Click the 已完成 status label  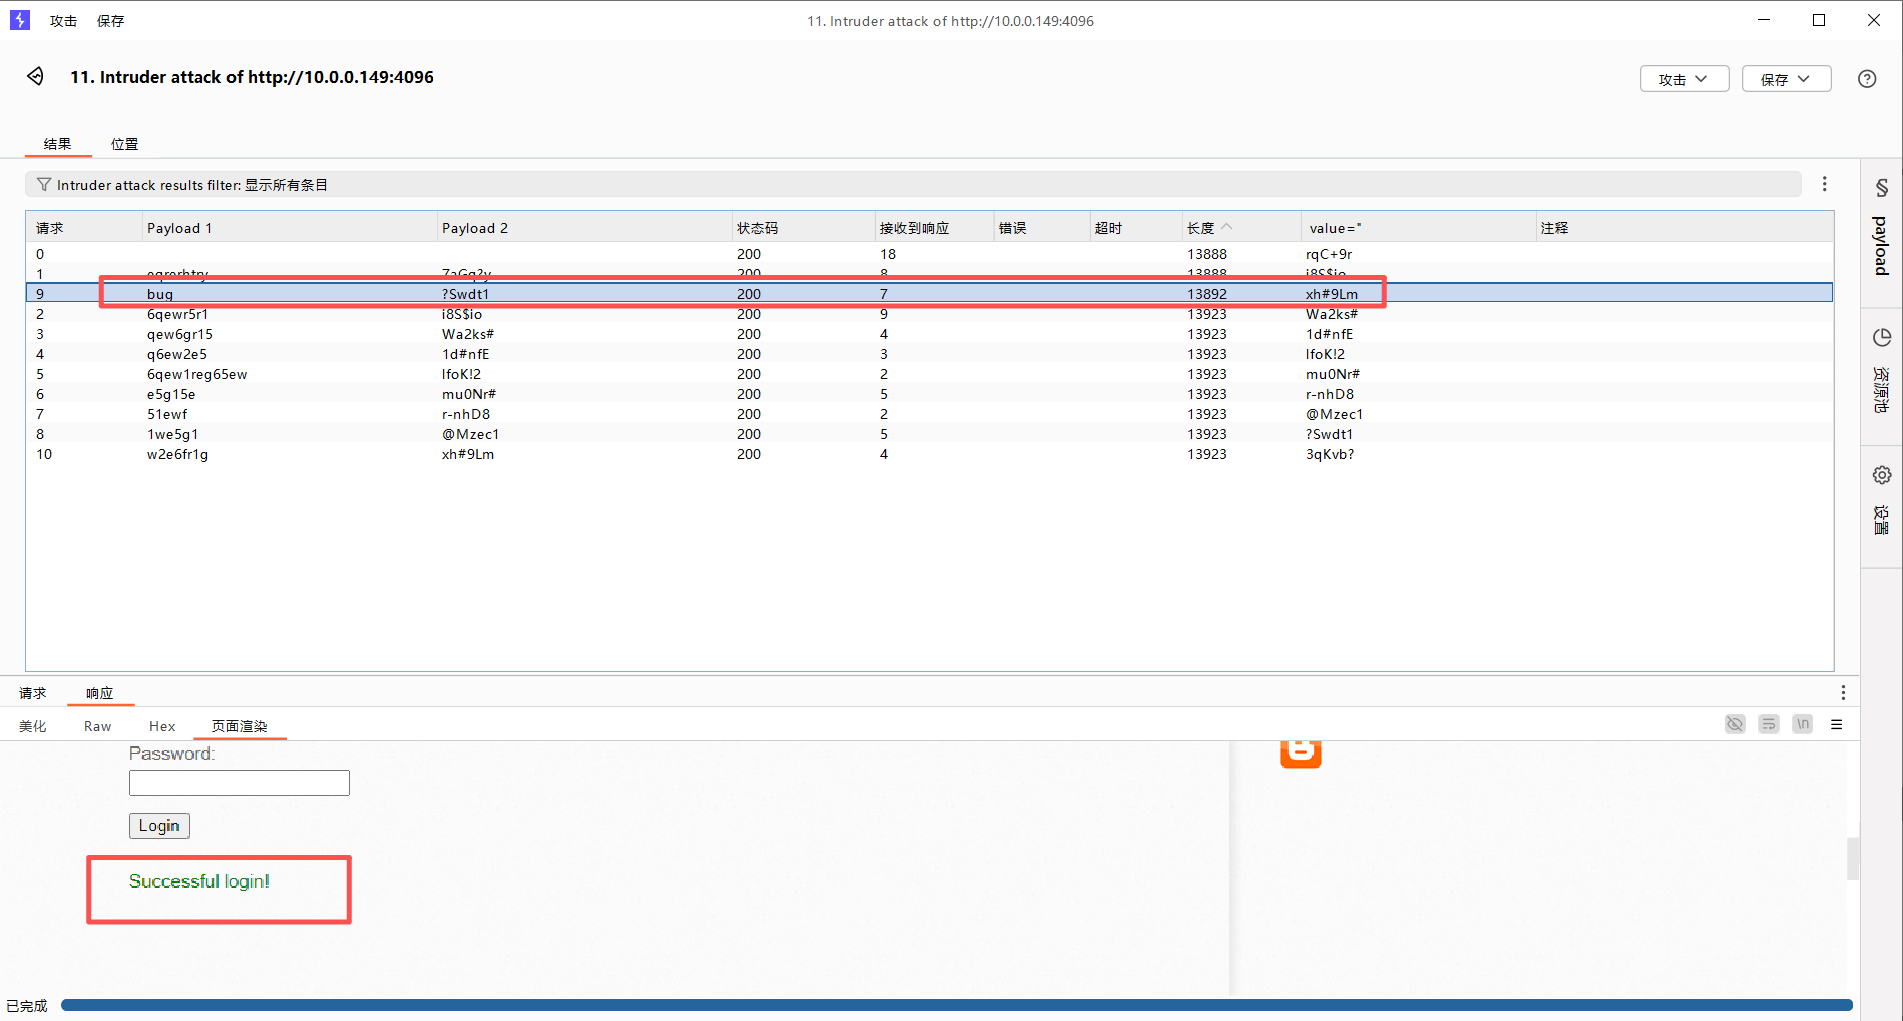coord(27,1006)
